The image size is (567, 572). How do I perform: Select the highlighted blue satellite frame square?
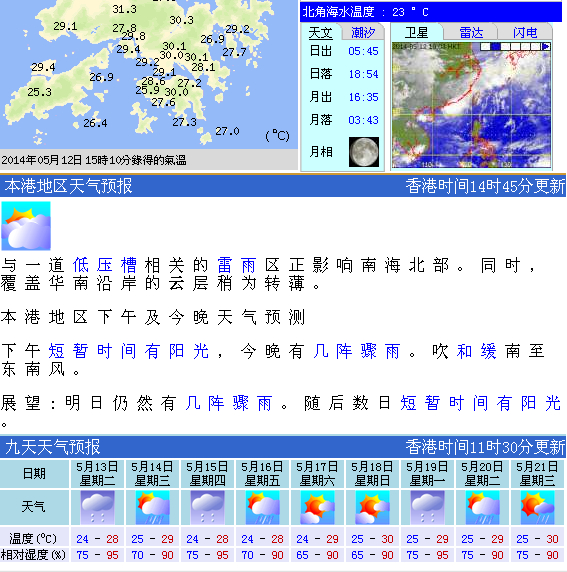point(495,46)
